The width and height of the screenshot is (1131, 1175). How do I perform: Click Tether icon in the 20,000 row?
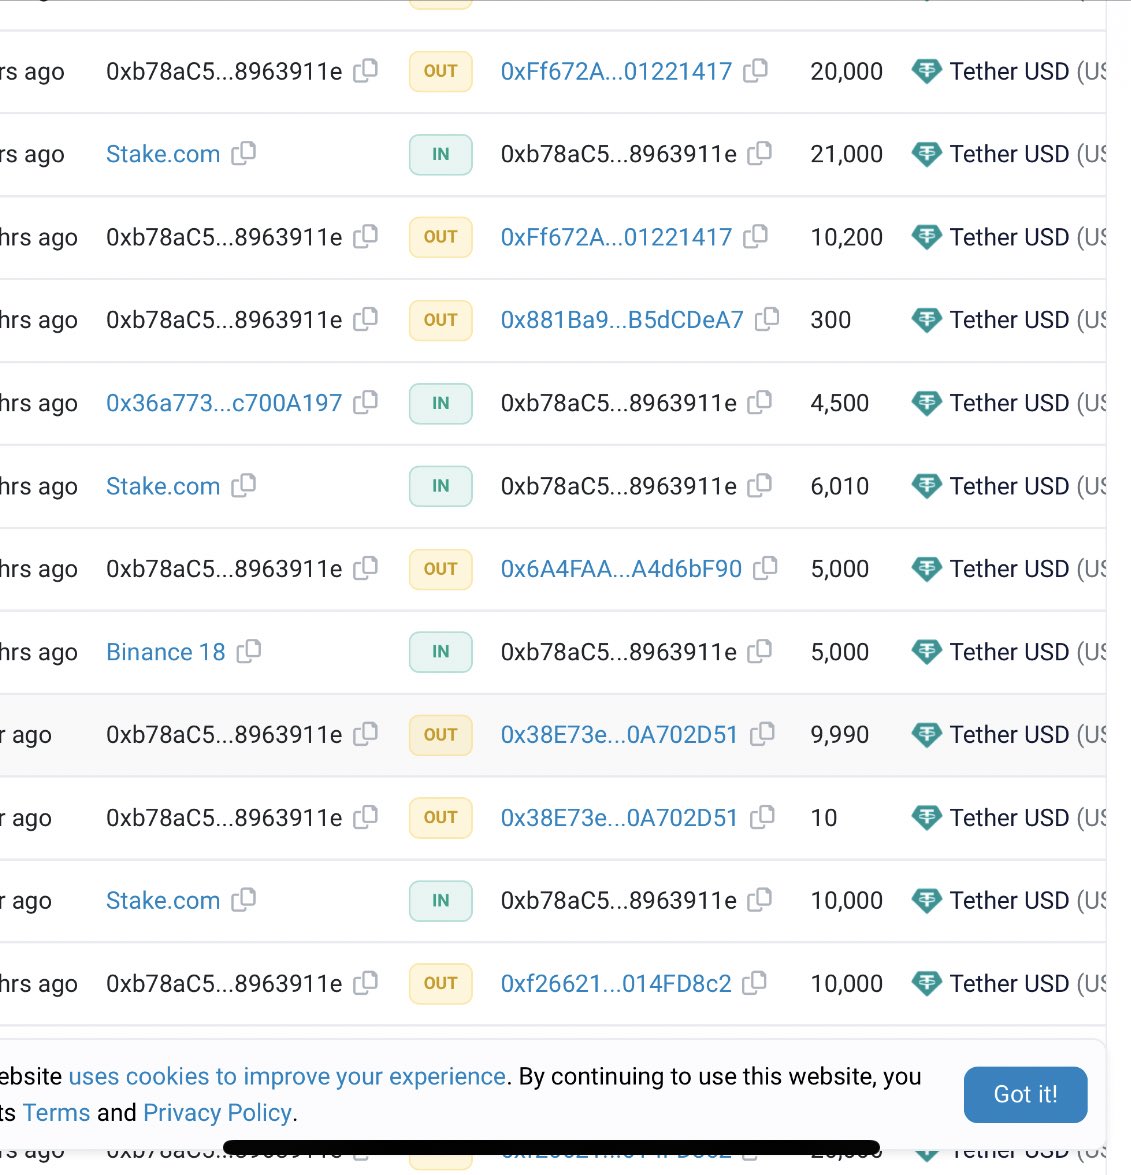[926, 72]
